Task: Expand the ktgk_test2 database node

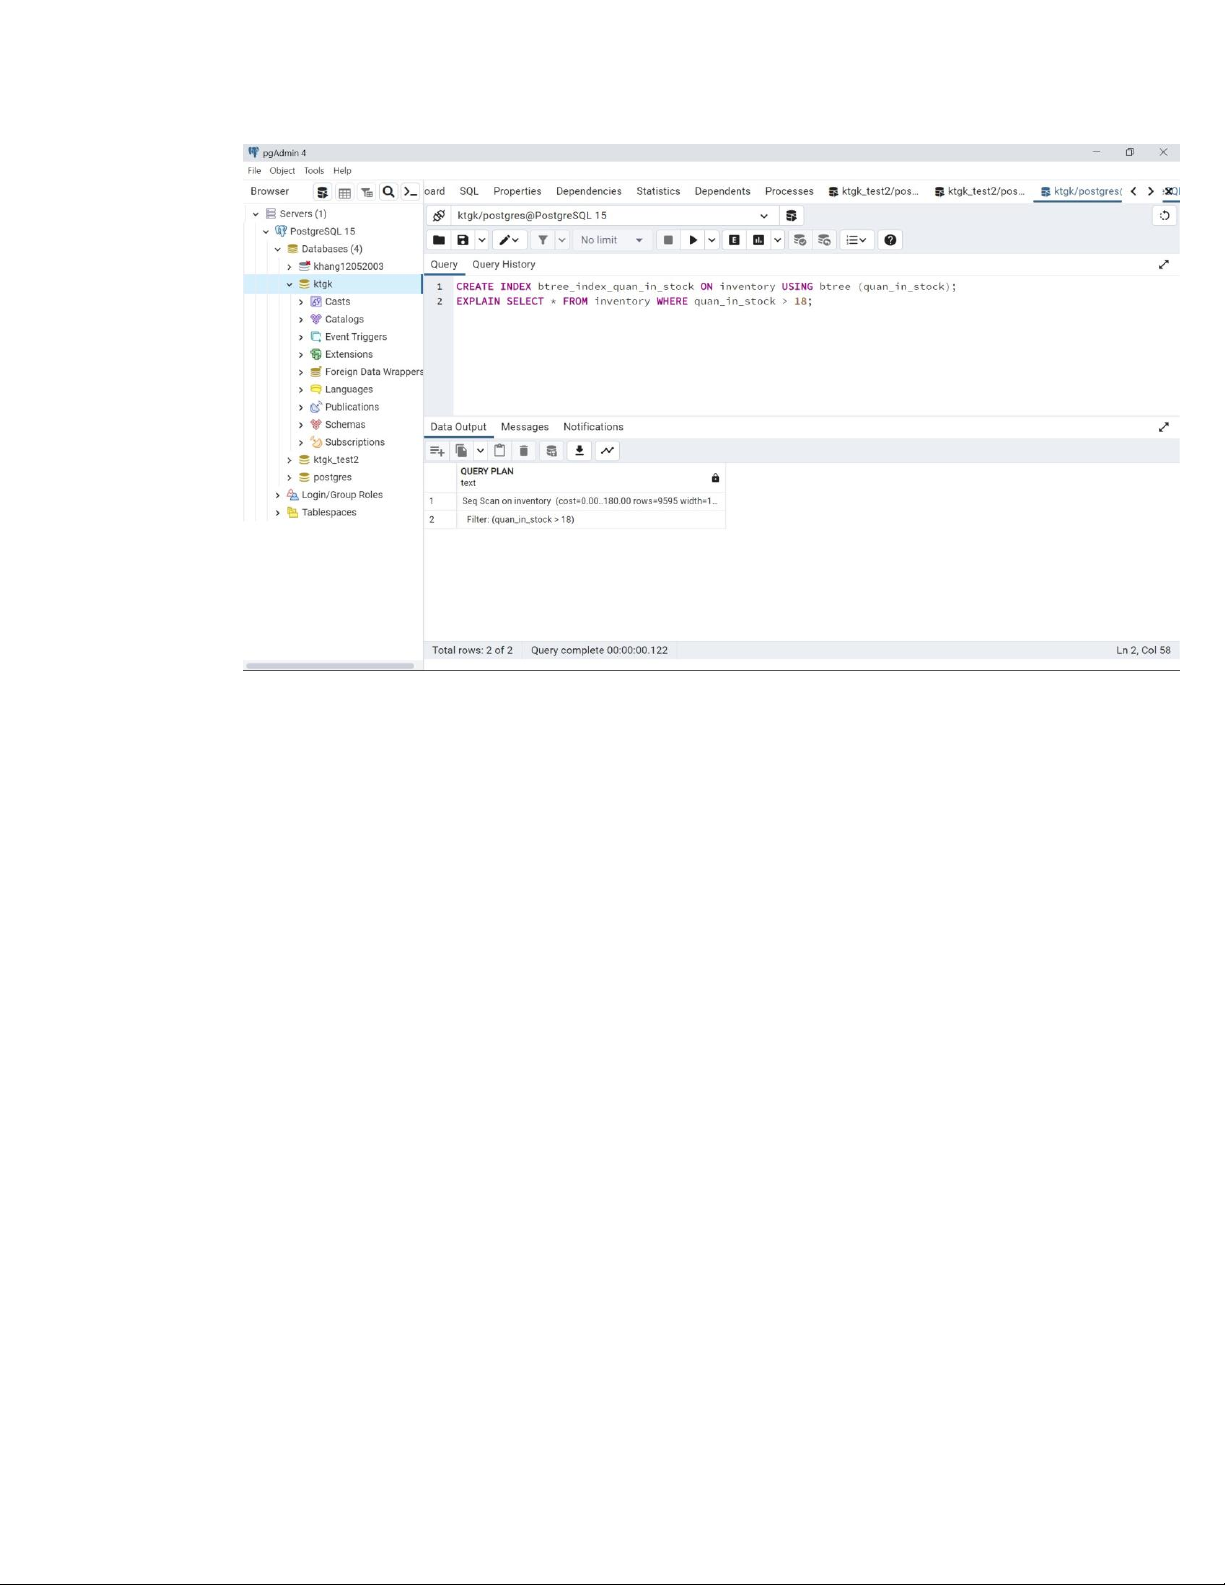Action: (290, 460)
